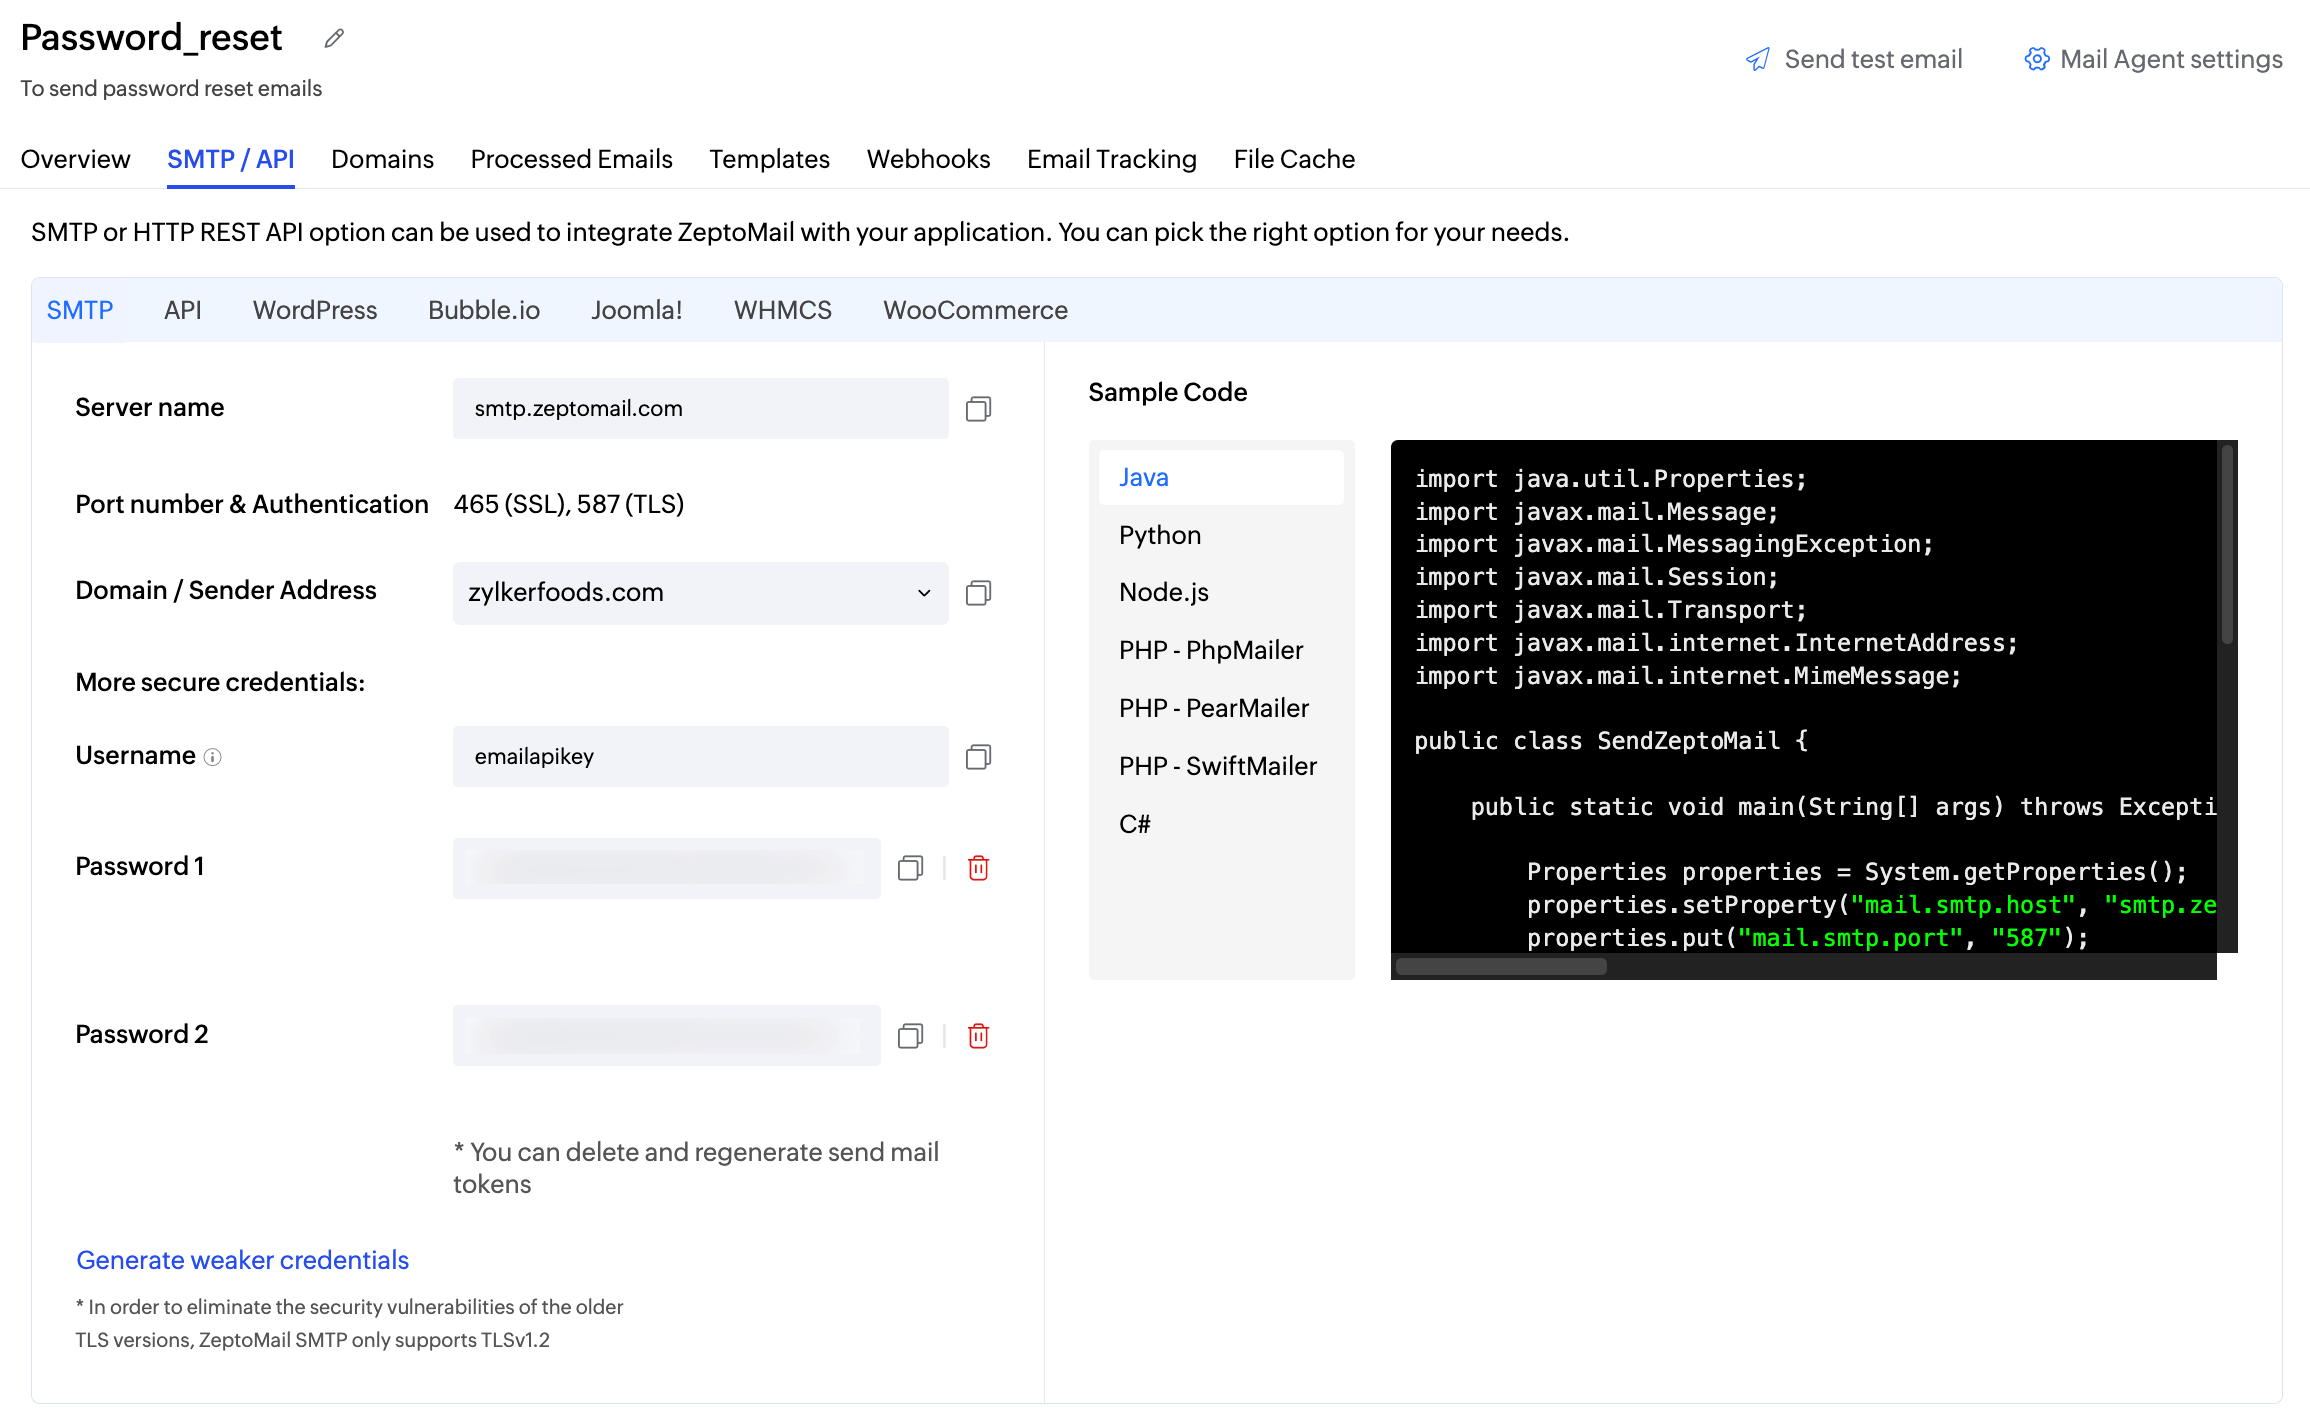Click the emailapikey username field
Image resolution: width=2310 pixels, height=1426 pixels.
pos(700,756)
